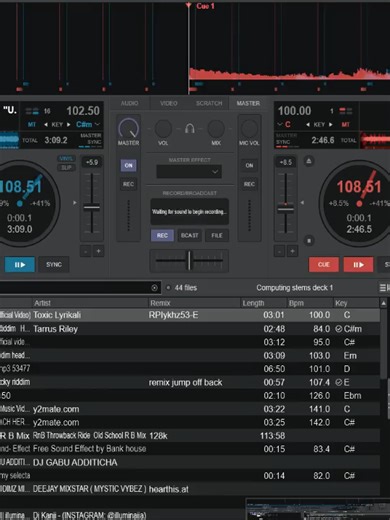Click the key check icon on remix jump off back row
This screenshot has height=520, width=390.
339,382
